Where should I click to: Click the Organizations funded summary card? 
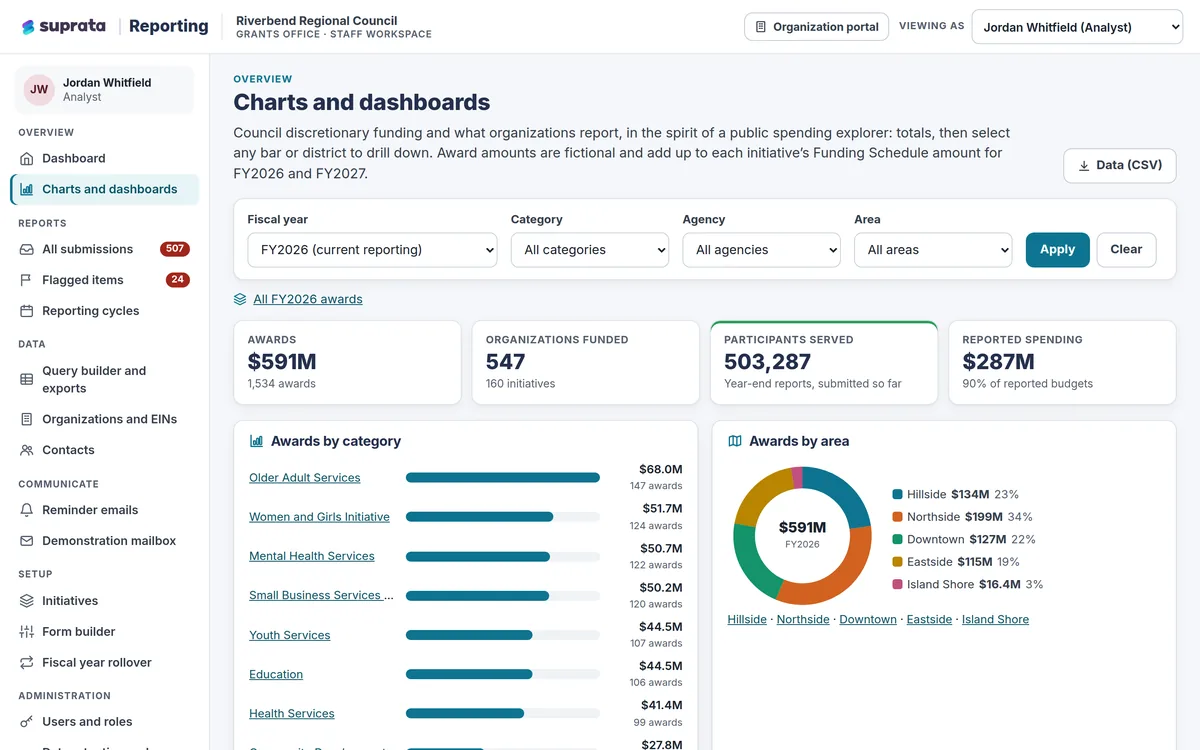pos(585,363)
